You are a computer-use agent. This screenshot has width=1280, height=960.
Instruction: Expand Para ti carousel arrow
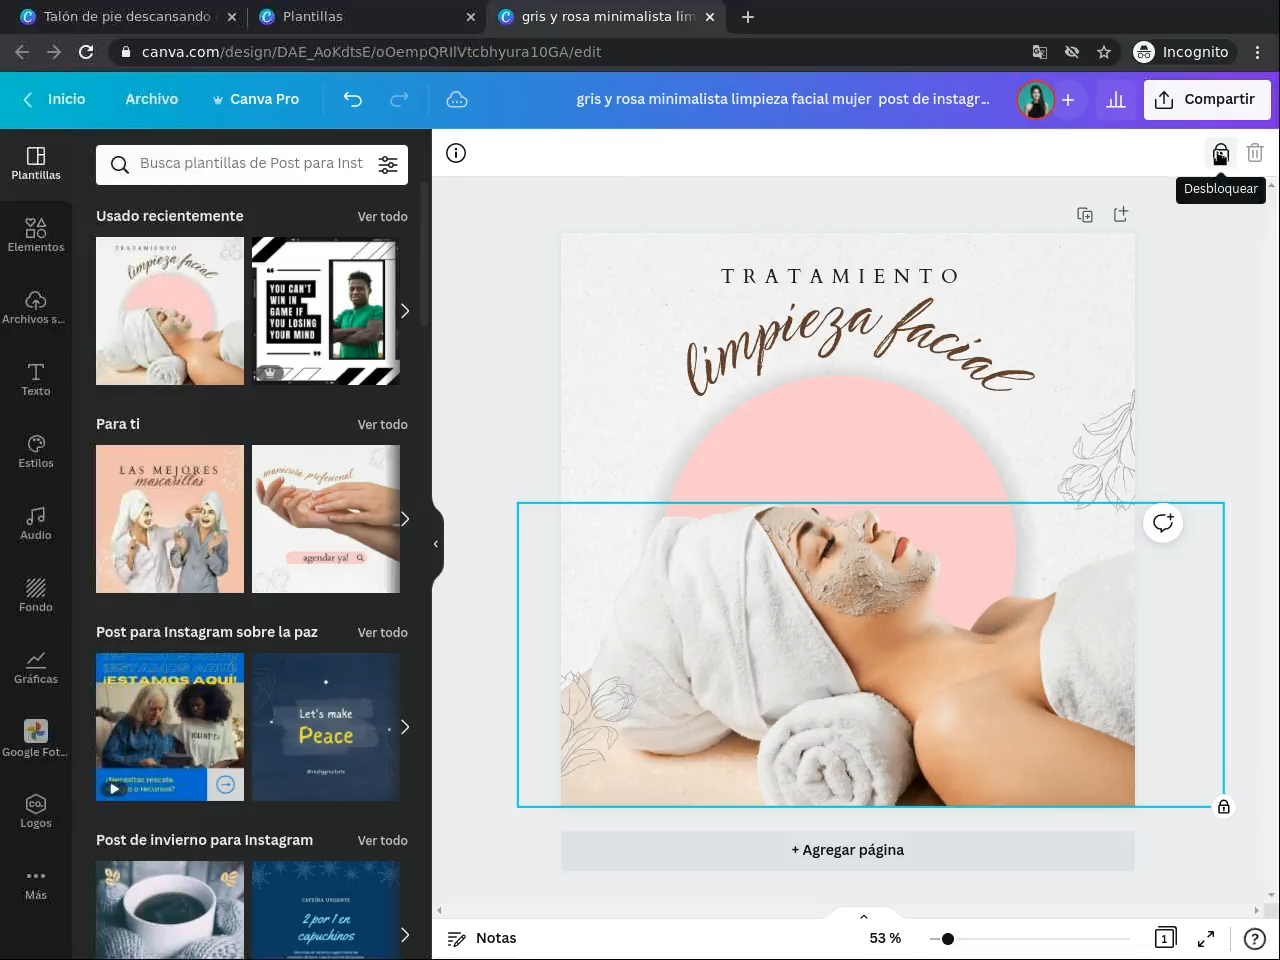pos(405,519)
